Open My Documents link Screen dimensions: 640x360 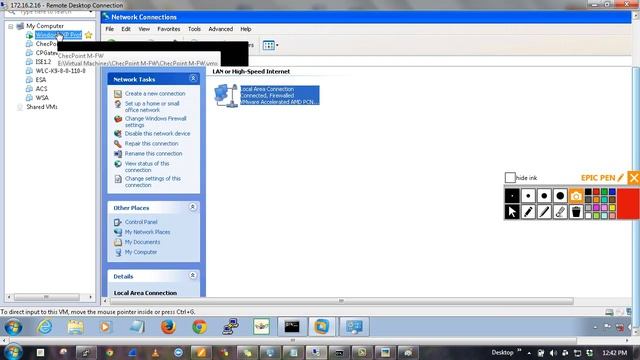pos(142,242)
